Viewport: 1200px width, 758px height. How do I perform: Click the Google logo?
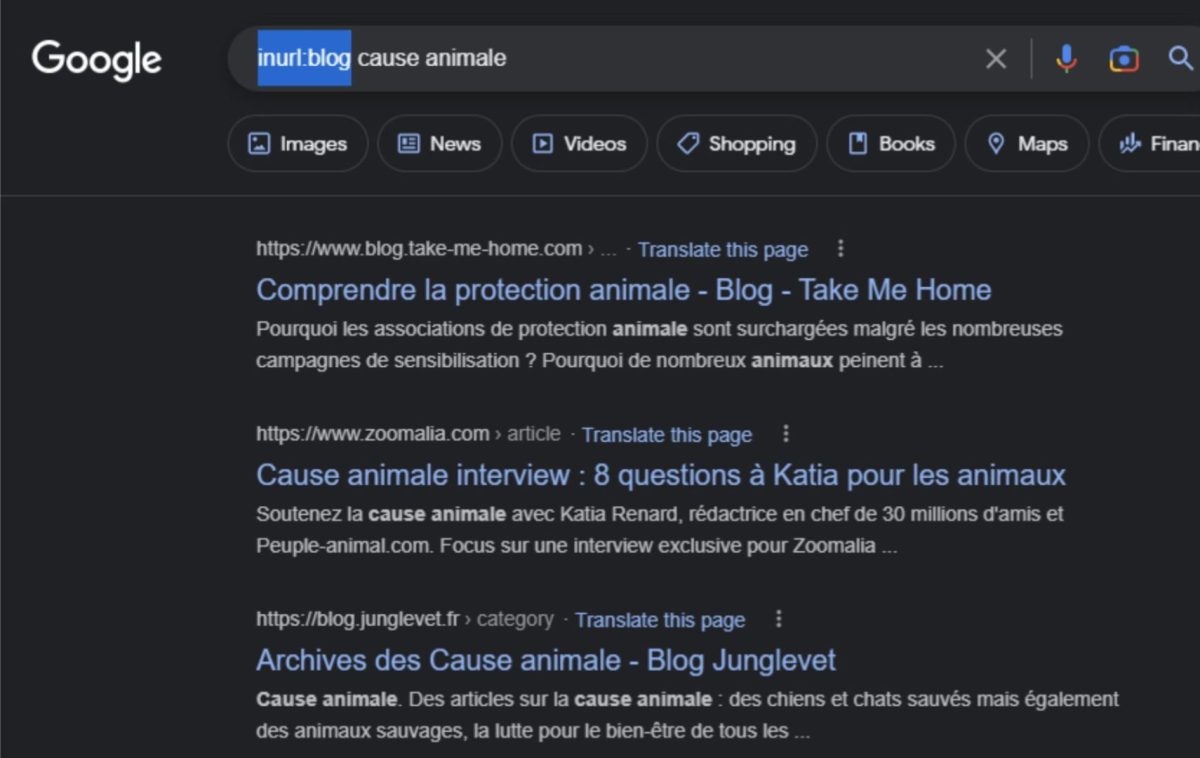click(96, 60)
